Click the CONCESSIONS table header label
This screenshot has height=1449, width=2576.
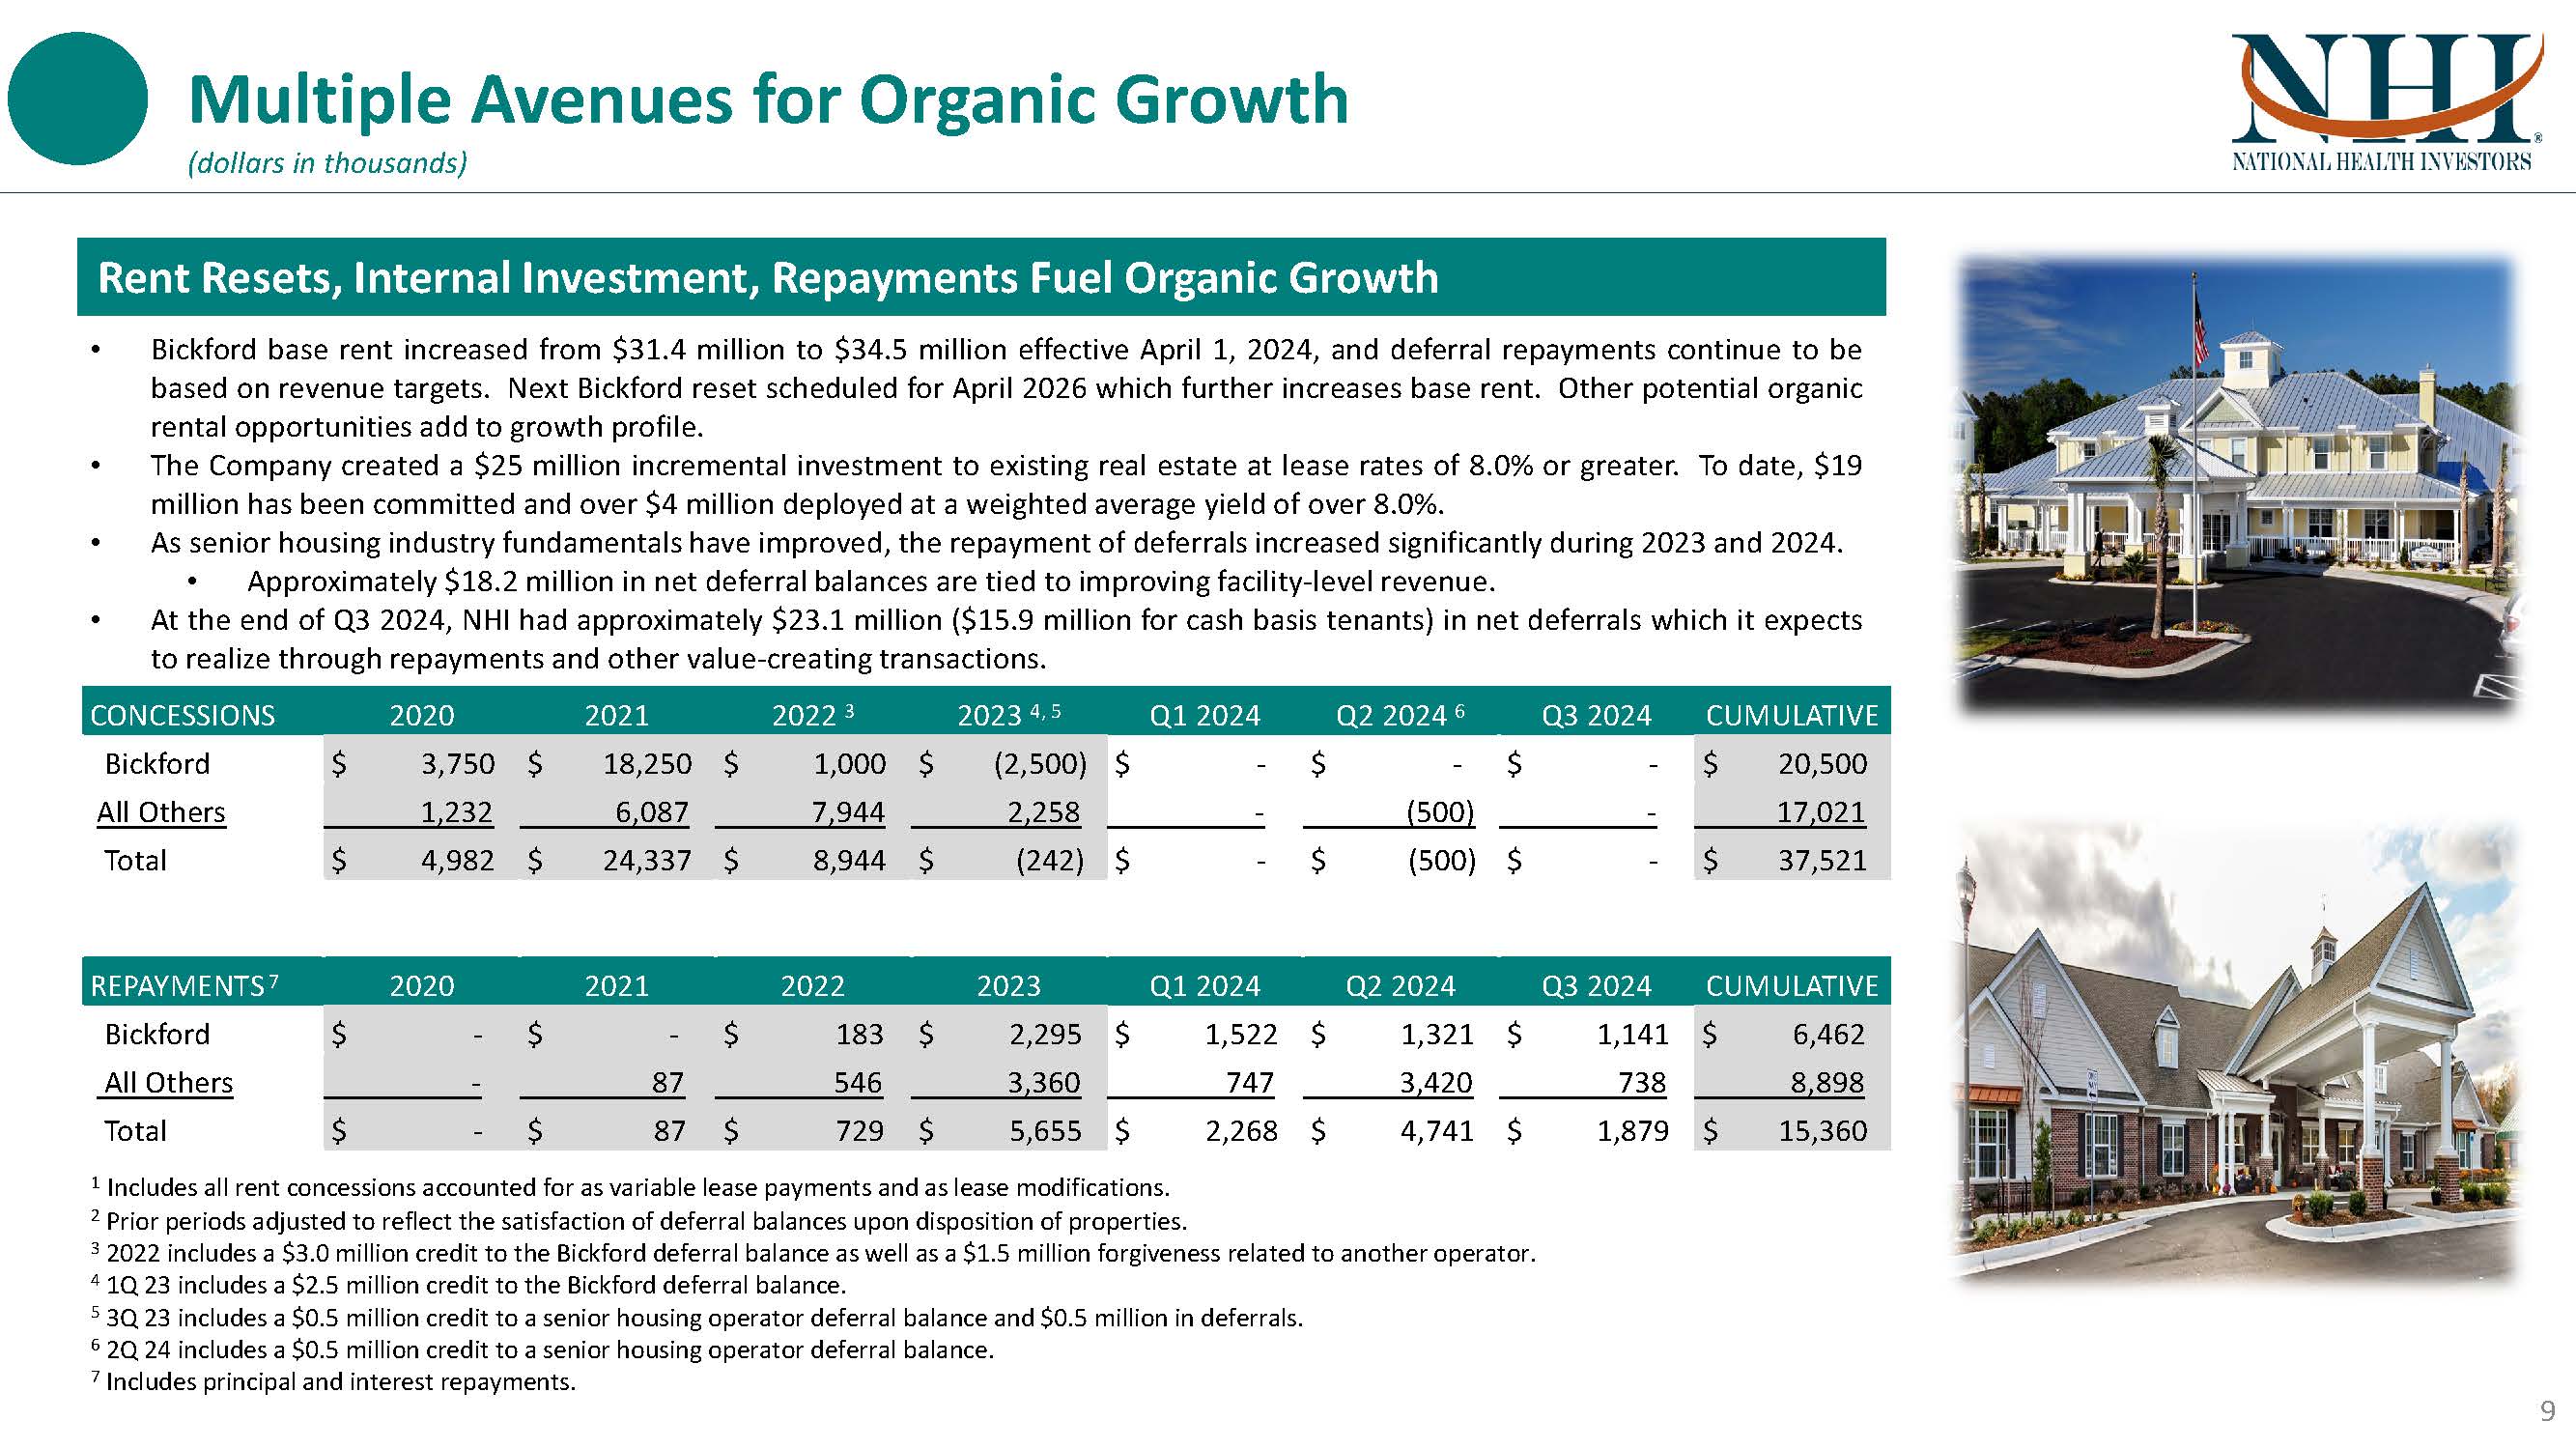coord(182,715)
